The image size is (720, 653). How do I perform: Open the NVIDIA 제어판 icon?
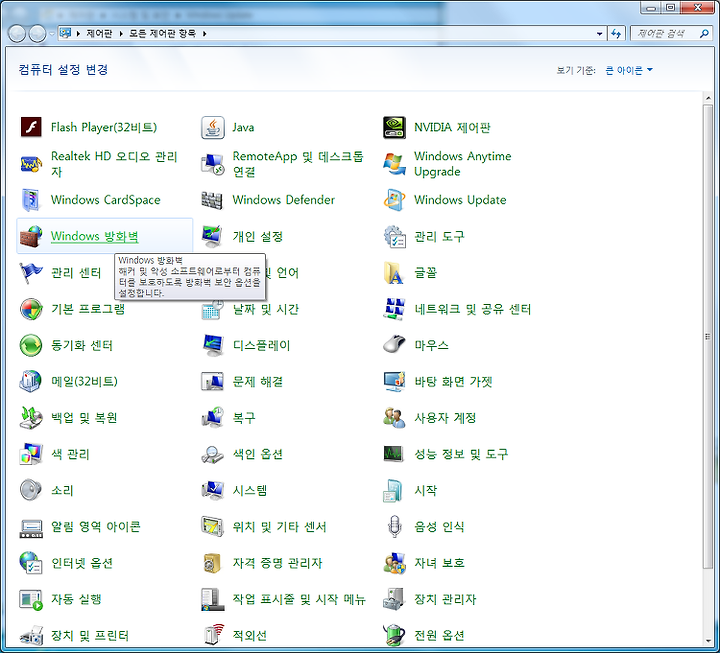pos(394,127)
